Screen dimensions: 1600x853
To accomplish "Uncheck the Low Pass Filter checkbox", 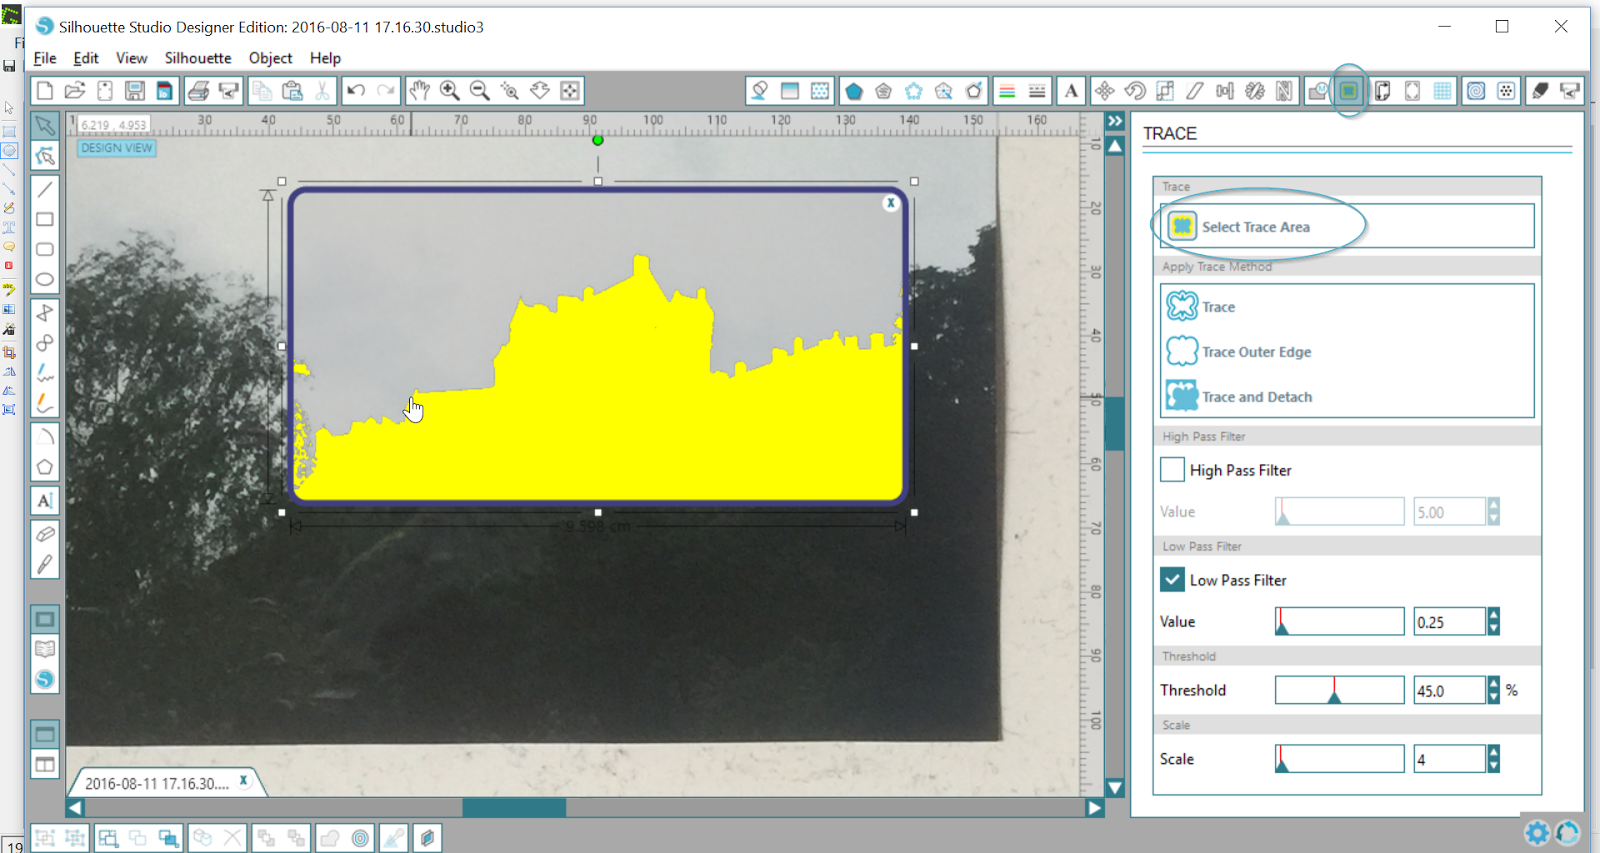I will [x=1173, y=579].
